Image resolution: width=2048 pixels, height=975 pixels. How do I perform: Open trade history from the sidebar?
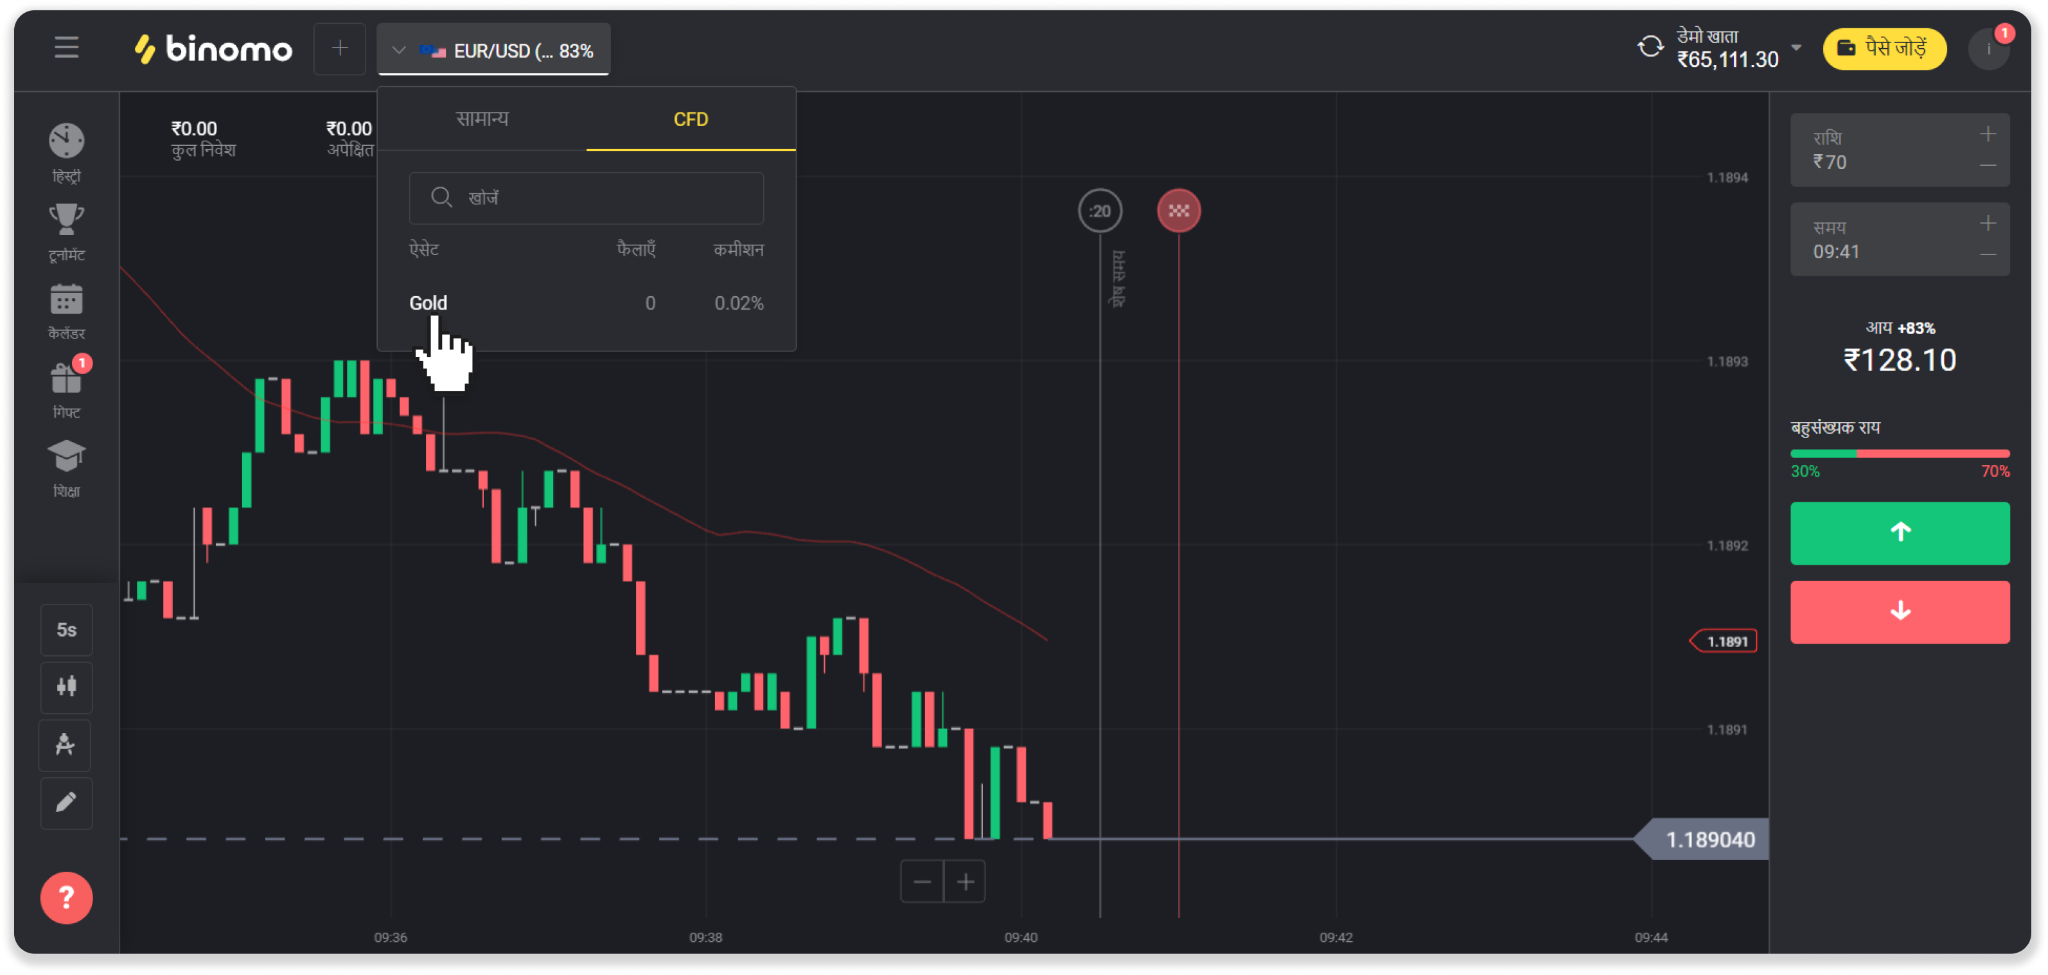[66, 151]
